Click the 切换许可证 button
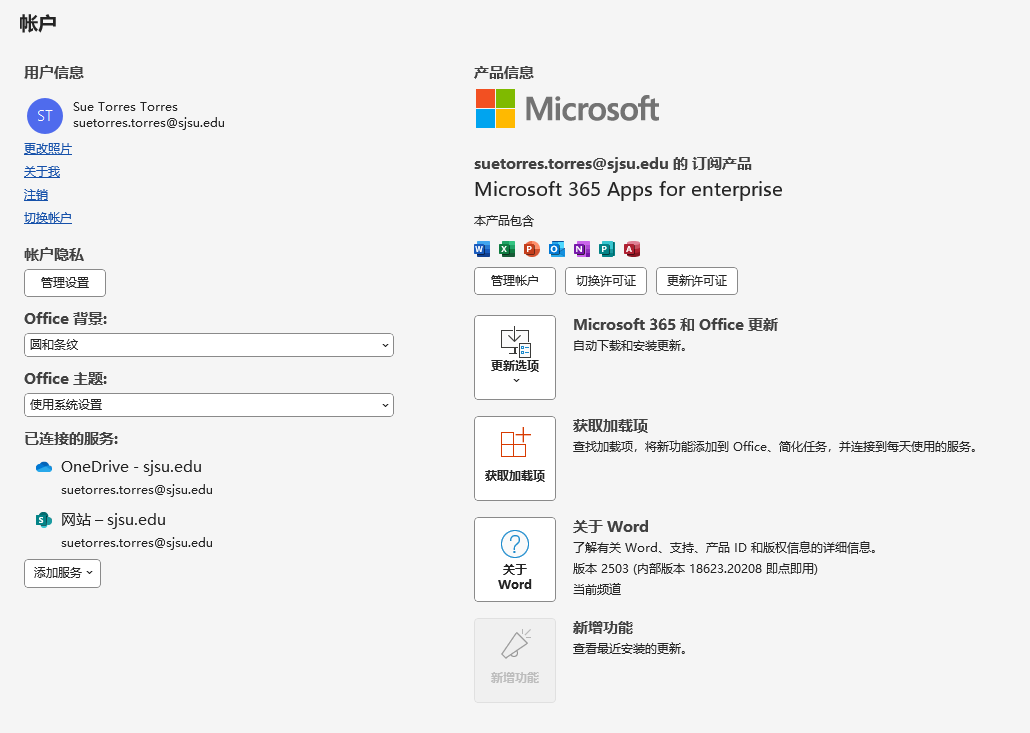Image resolution: width=1030 pixels, height=733 pixels. pyautogui.click(x=606, y=281)
